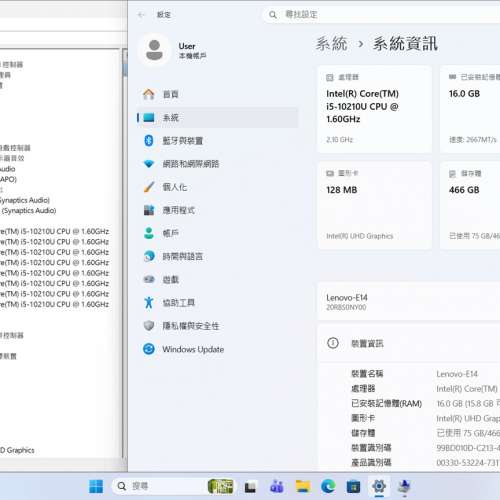The height and width of the screenshot is (500, 500).
Task: Click the 尋找設定 search field
Action: click(382, 15)
